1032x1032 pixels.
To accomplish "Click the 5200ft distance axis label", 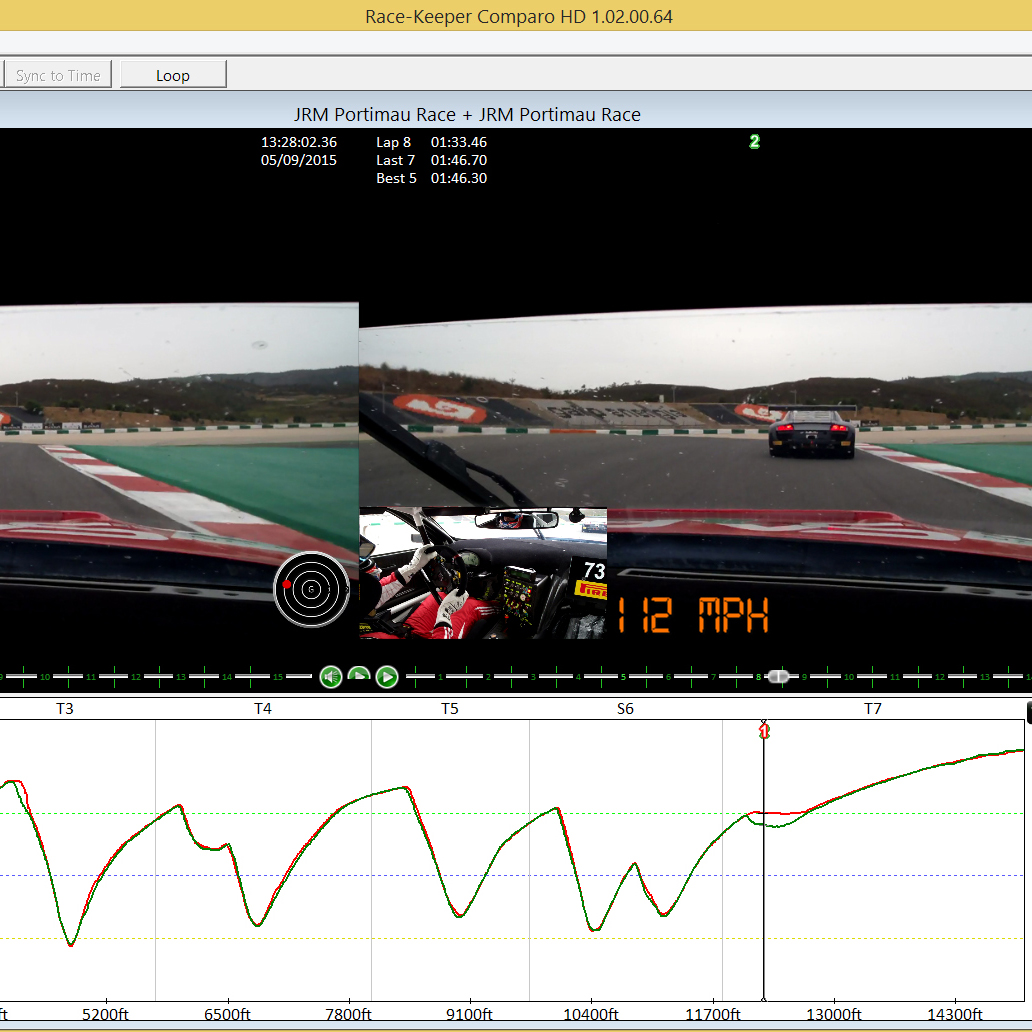I will click(105, 1014).
